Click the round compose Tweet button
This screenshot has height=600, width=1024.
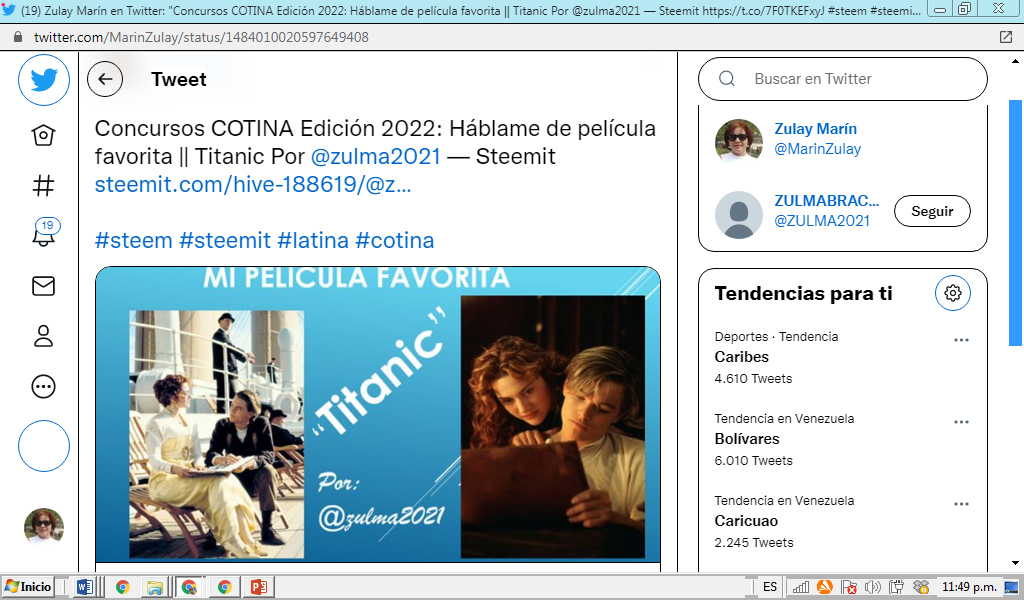[44, 446]
